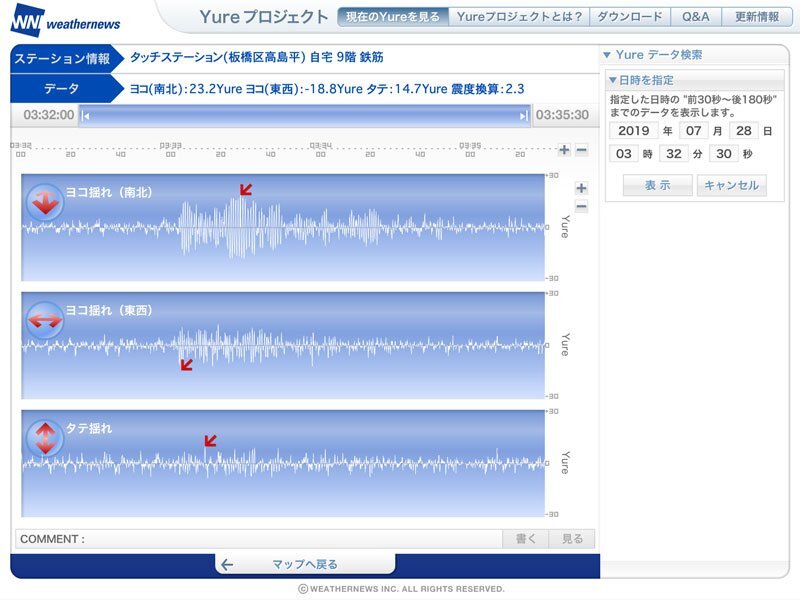Image resolution: width=800 pixels, height=600 pixels.
Task: Click the year field showing 2019
Action: click(x=634, y=131)
